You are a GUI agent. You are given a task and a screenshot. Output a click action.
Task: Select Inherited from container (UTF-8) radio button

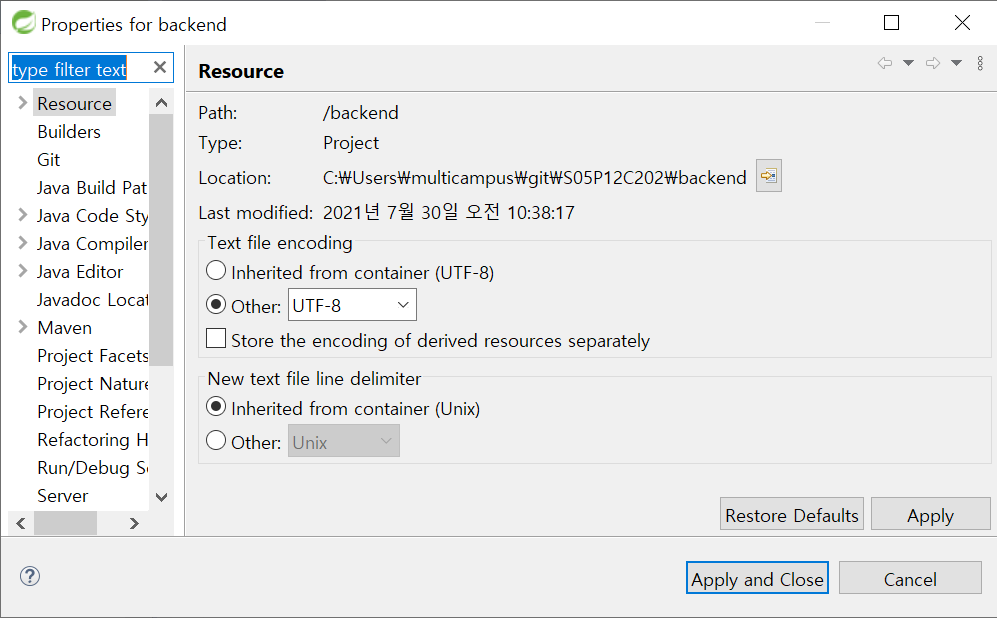215,270
